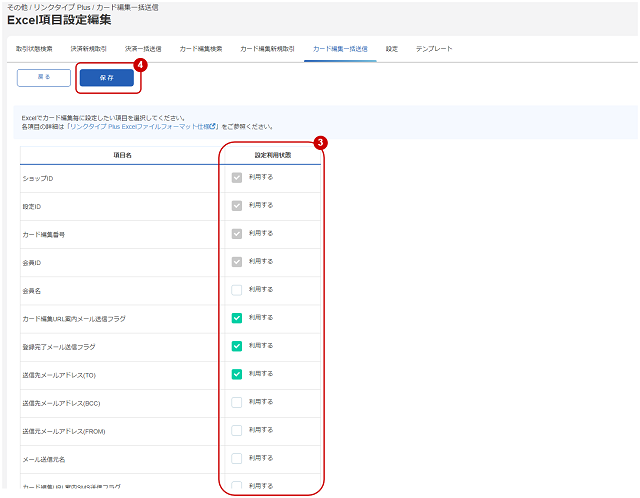Go to the 設定 tab

(x=392, y=49)
